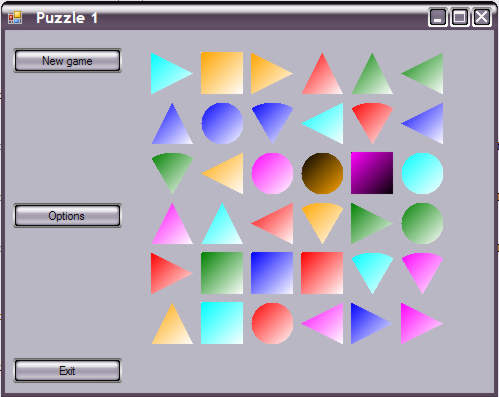Open the Options button

click(67, 216)
